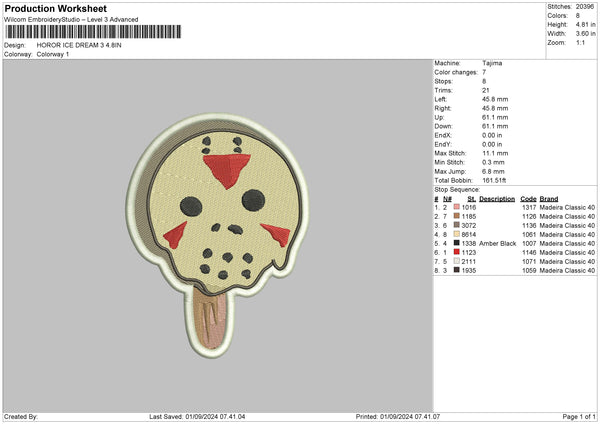Click the embroidered ice cream mask design preview

(217, 235)
